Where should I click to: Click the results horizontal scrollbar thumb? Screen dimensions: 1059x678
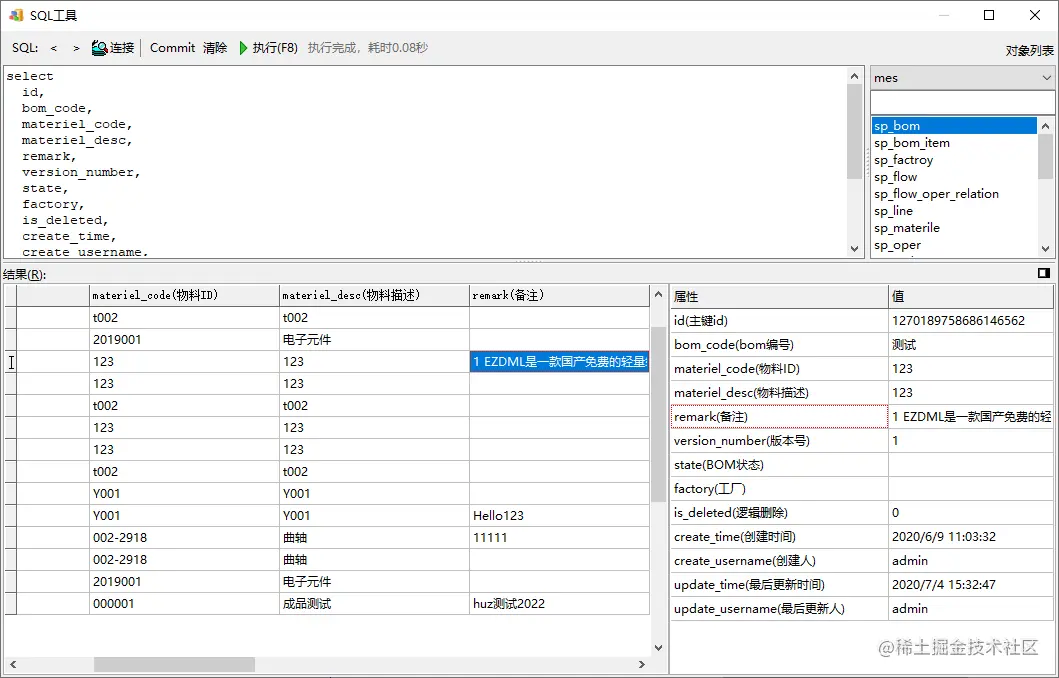(174, 664)
